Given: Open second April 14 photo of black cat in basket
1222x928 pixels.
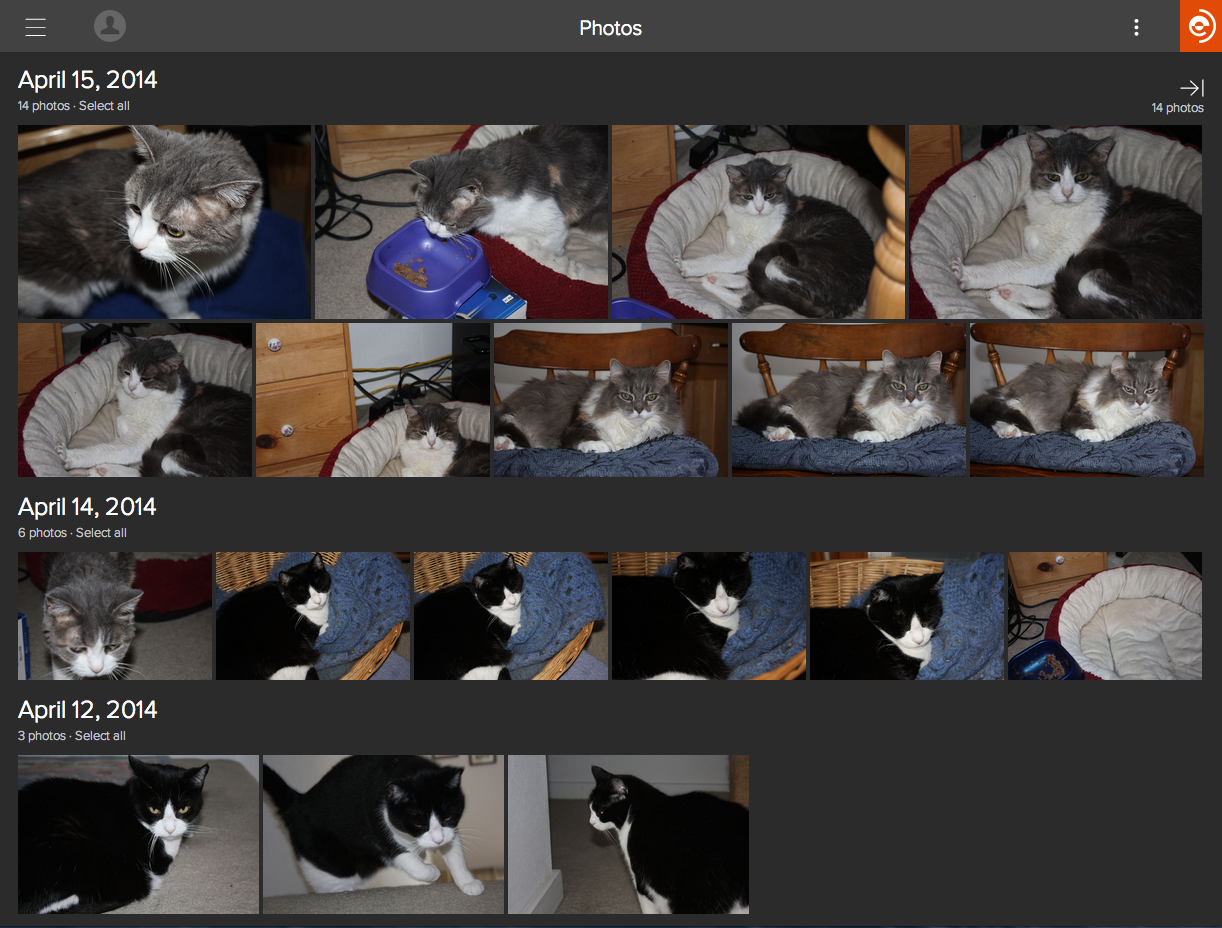Looking at the screenshot, I should tap(313, 616).
